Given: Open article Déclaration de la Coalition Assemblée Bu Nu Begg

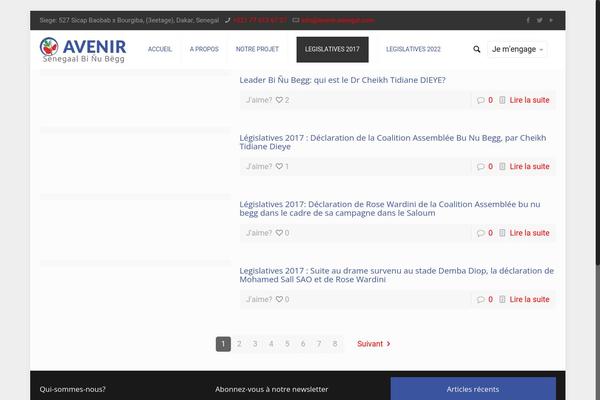Looking at the screenshot, I should [x=393, y=142].
